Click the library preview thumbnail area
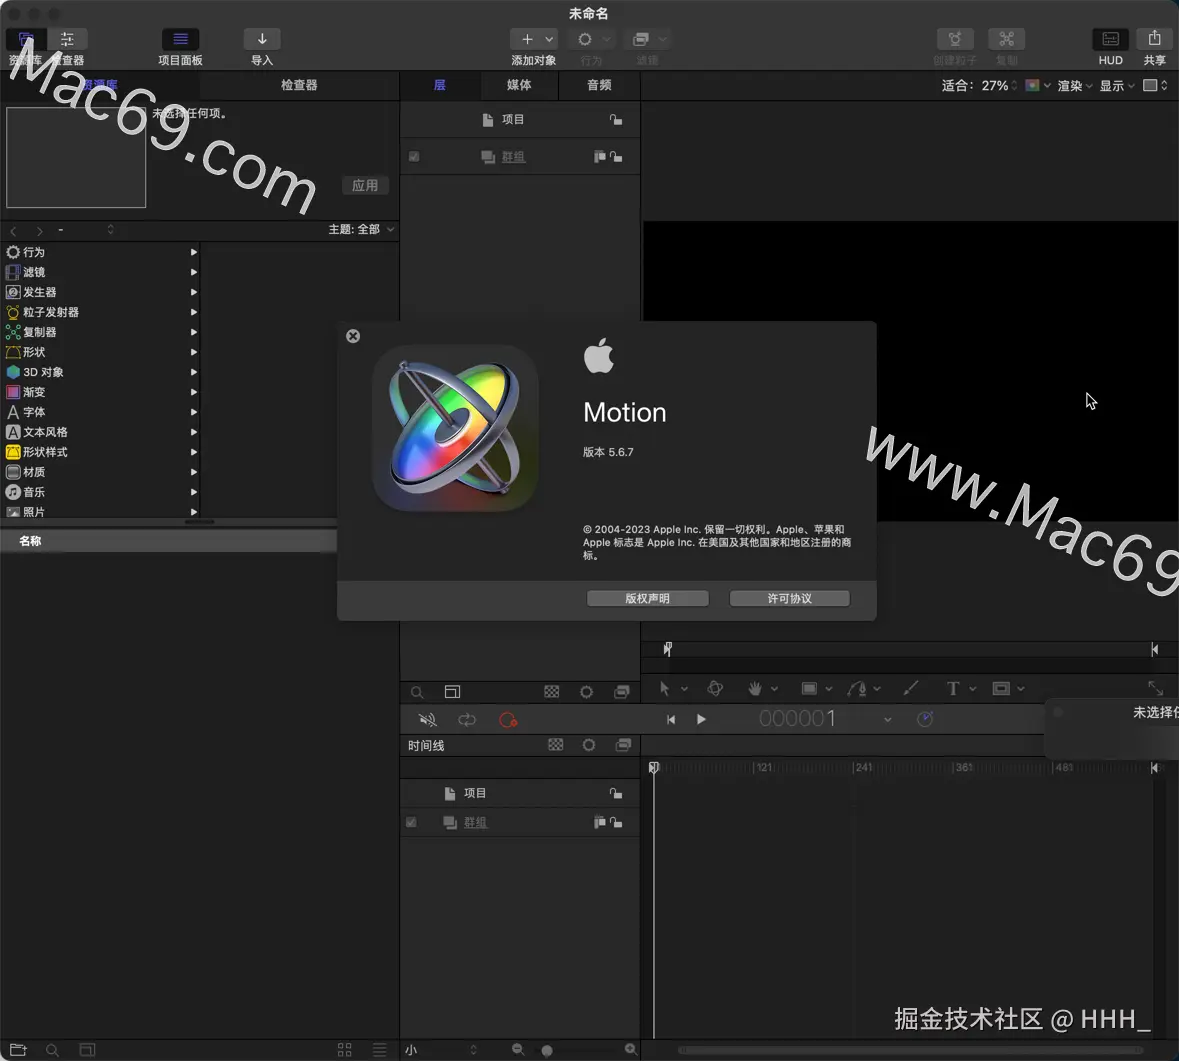This screenshot has height=1061, width=1179. pyautogui.click(x=76, y=157)
